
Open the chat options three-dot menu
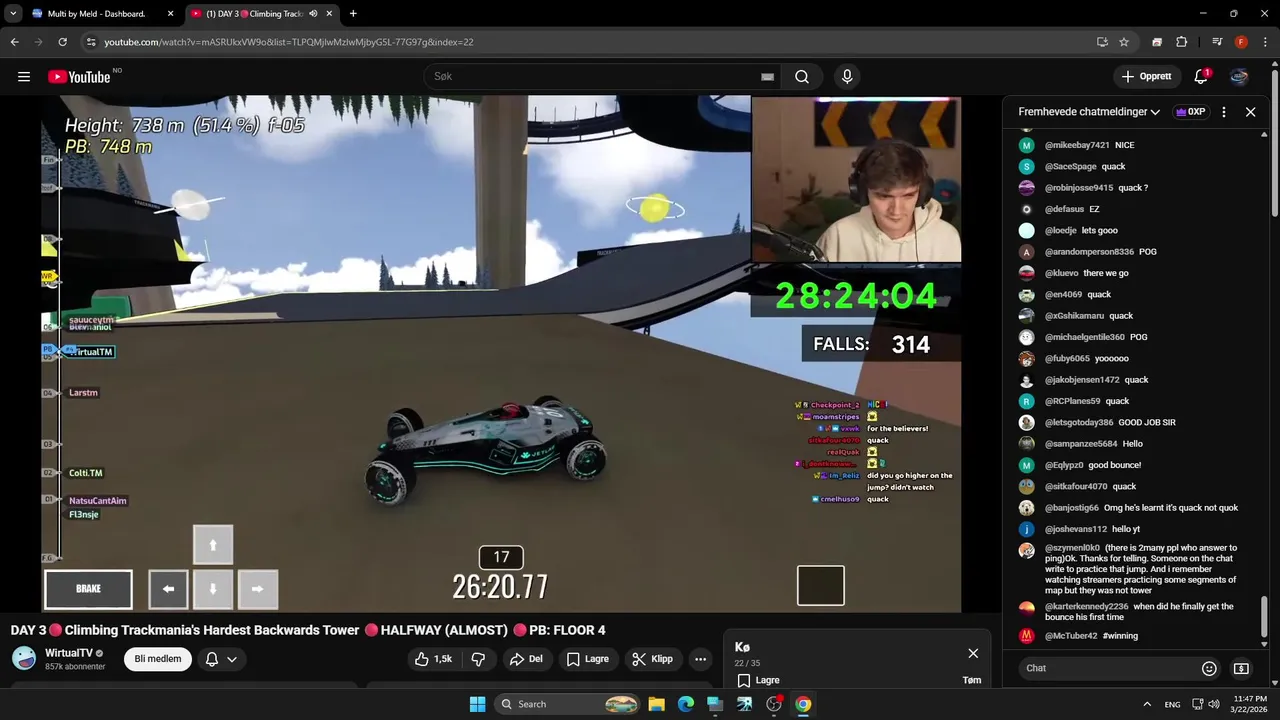(1224, 112)
